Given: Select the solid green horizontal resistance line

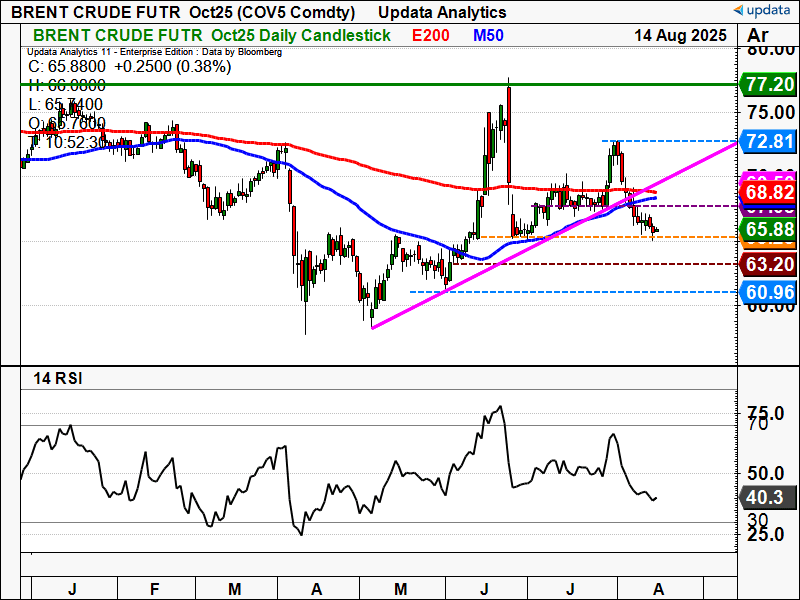Looking at the screenshot, I should pyautogui.click(x=379, y=85).
